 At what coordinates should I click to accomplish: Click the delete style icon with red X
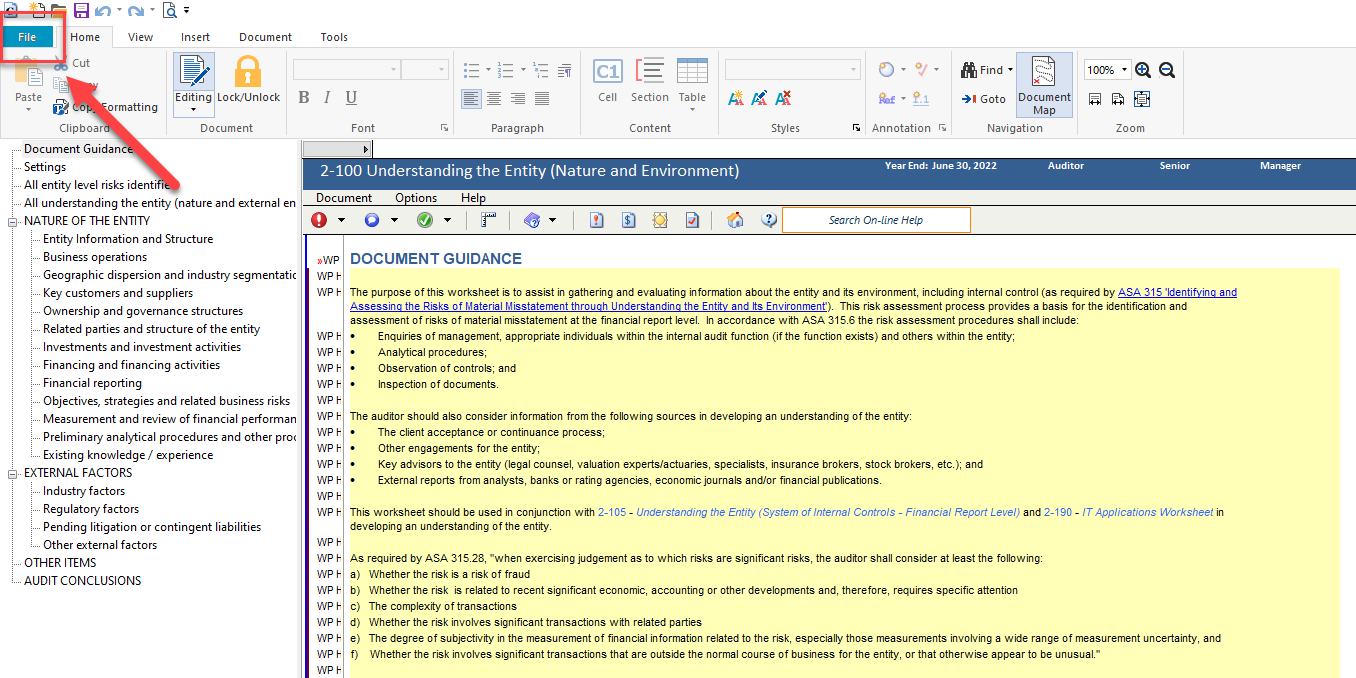pyautogui.click(x=784, y=98)
